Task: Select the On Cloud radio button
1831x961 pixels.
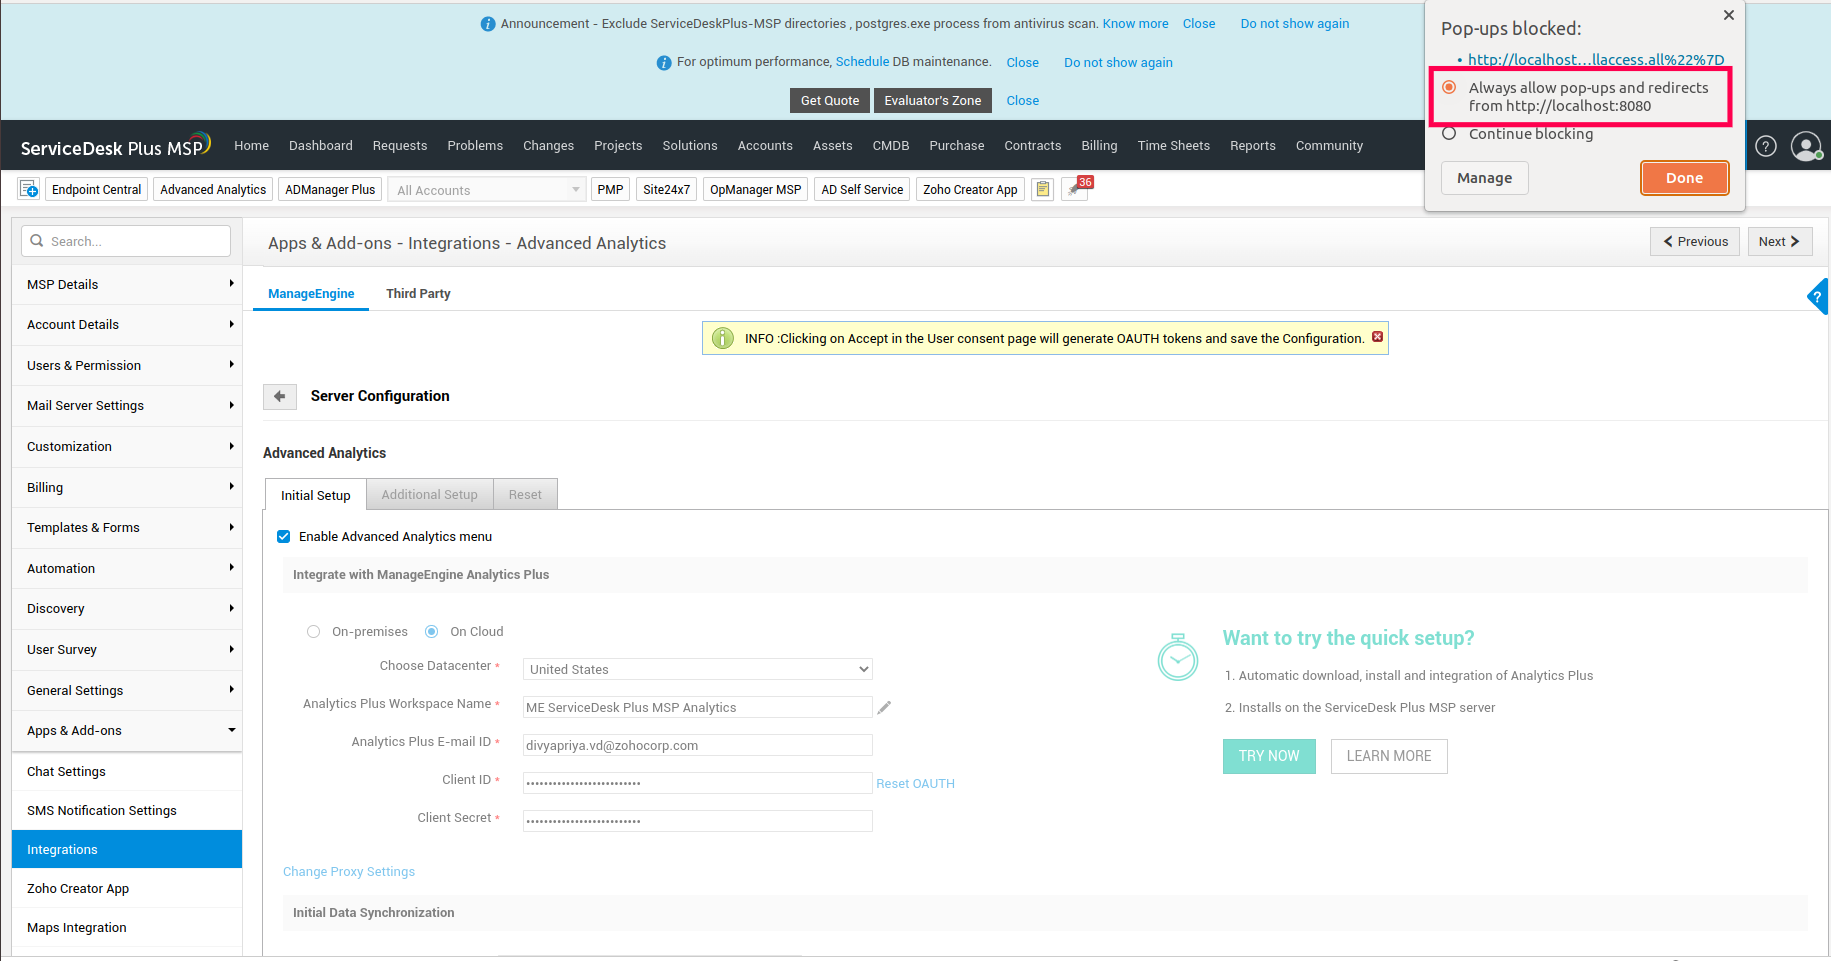Action: pos(432,632)
